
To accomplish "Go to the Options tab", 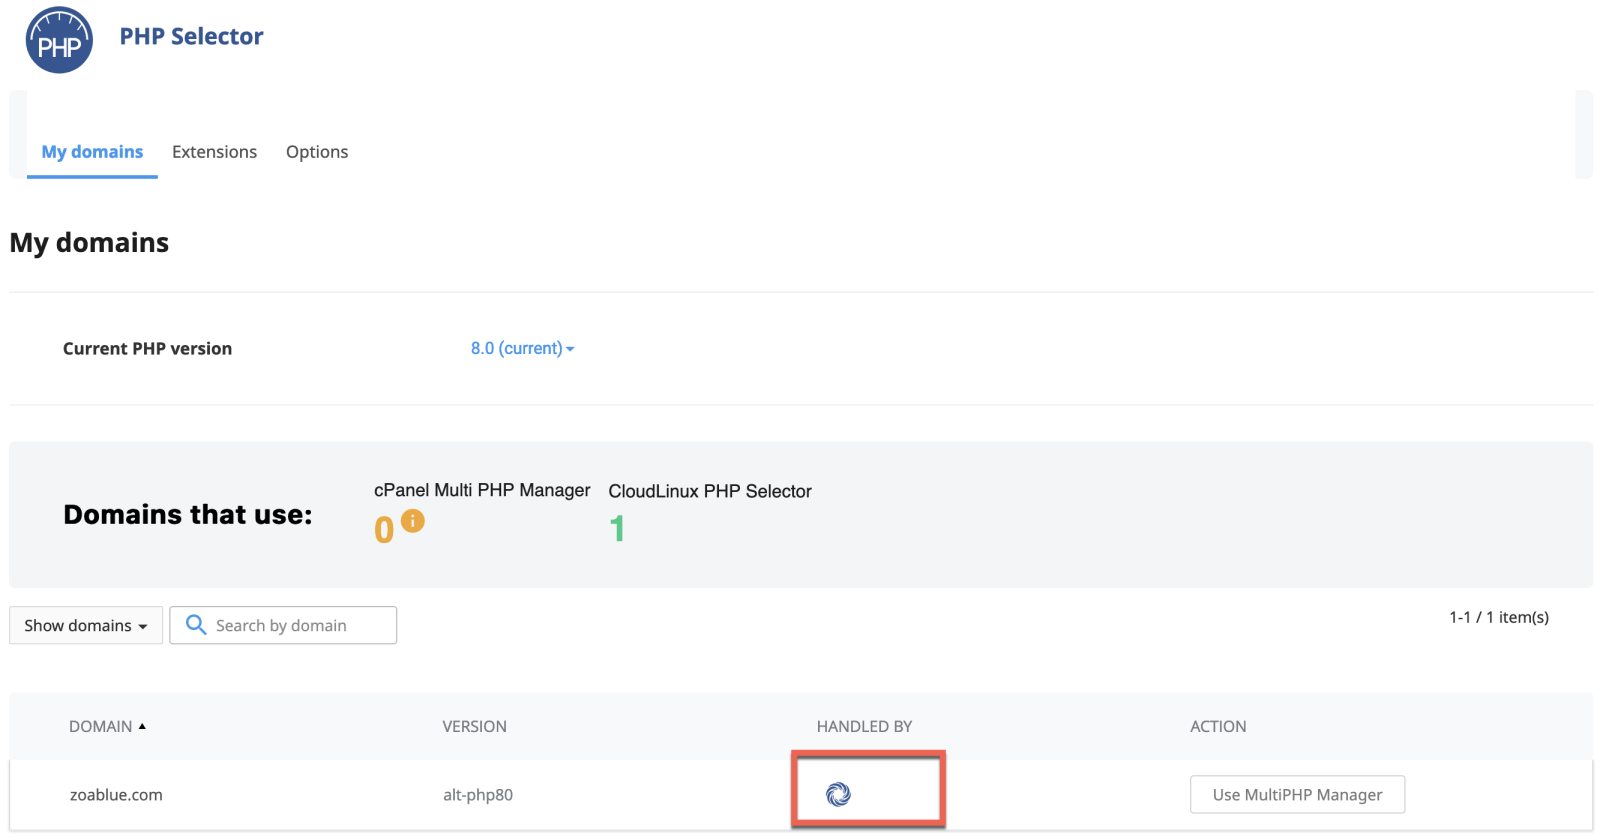I will tap(317, 152).
